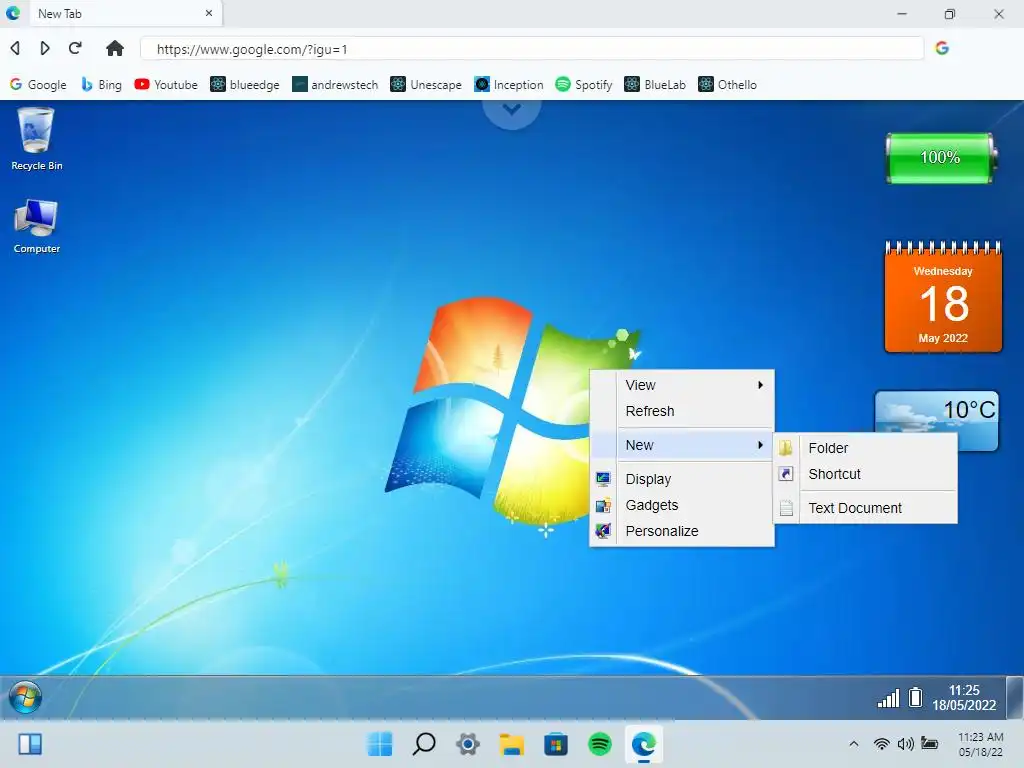Click the Show desktop strip in Windows 7 taskbar

[x=1015, y=697]
